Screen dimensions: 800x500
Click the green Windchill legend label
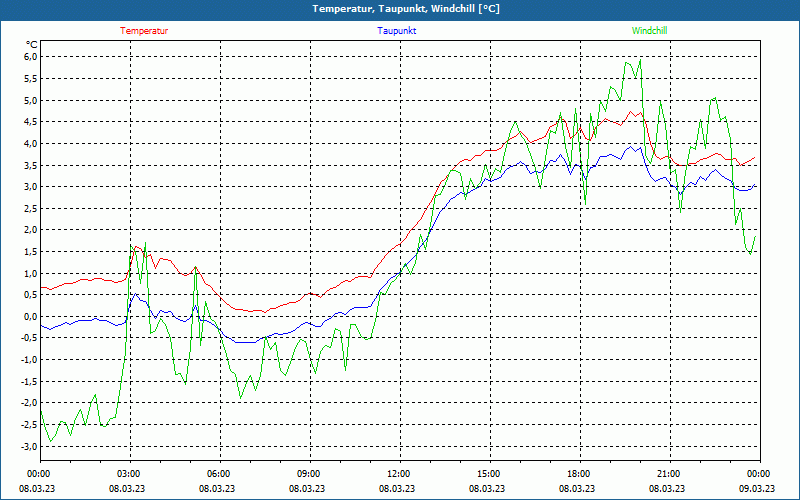click(x=649, y=31)
